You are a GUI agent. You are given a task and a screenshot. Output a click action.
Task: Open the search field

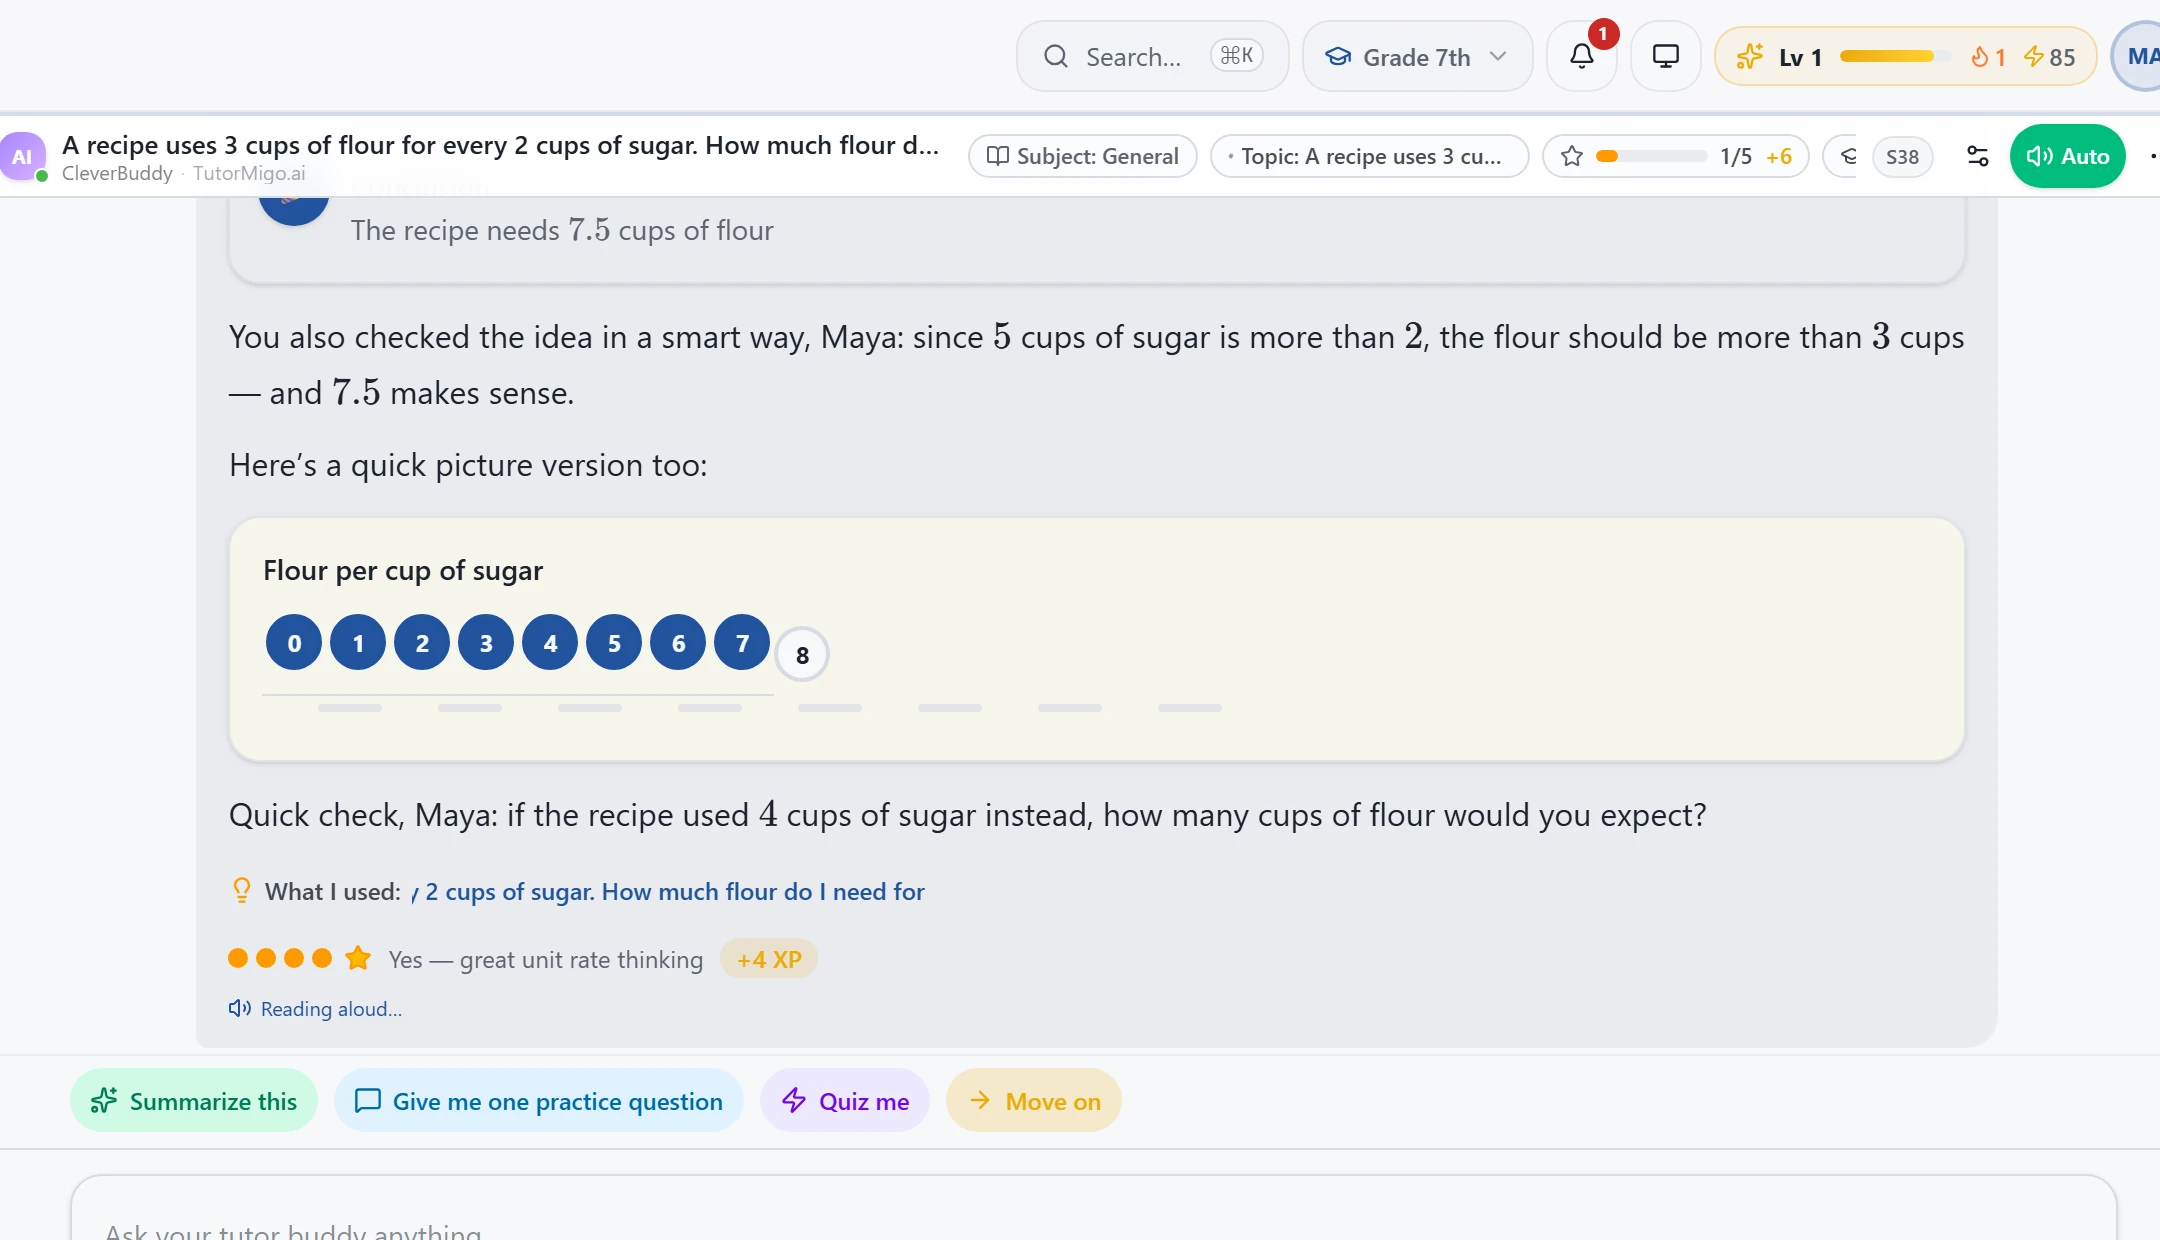[x=1152, y=56]
